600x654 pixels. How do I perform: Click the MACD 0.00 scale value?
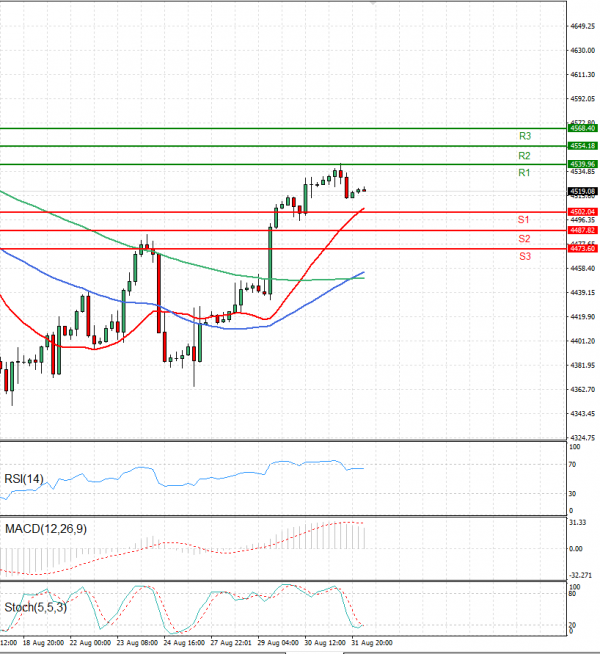[x=576, y=549]
